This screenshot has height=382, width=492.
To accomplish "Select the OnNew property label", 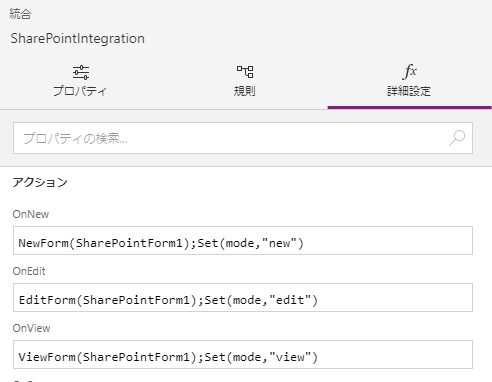I will tap(31, 214).
